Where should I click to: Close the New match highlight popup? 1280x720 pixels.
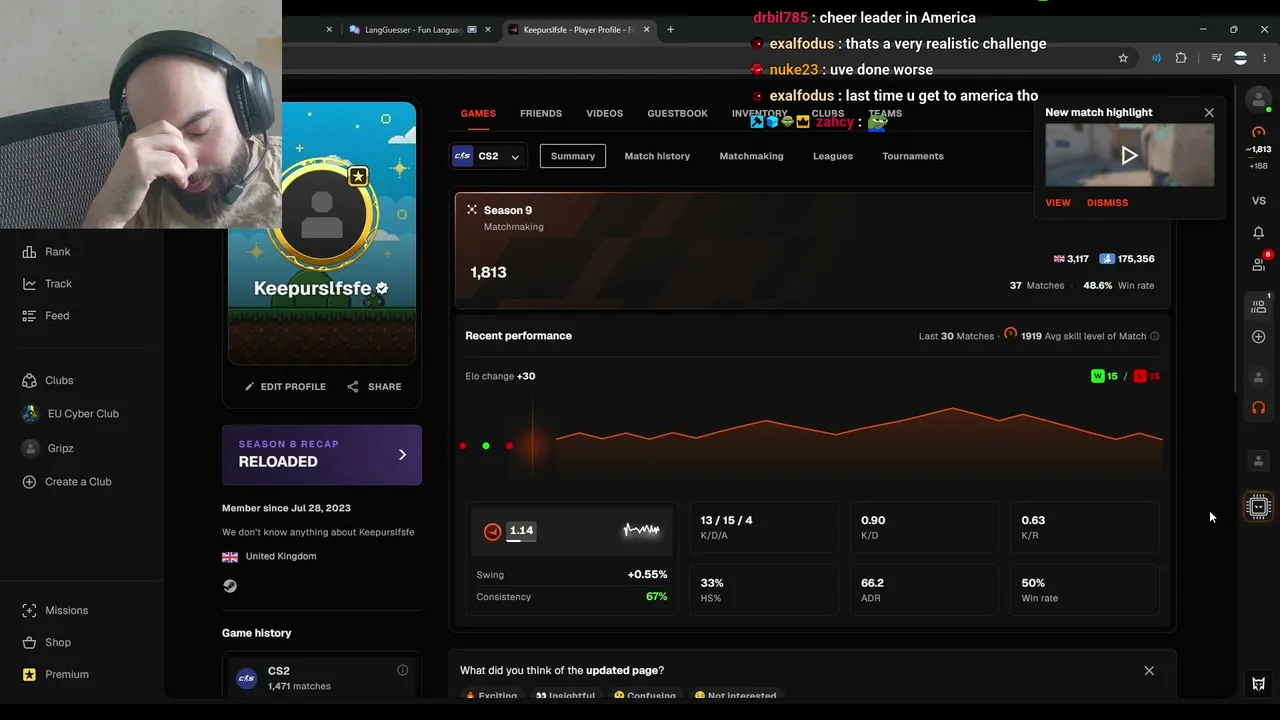1209,113
